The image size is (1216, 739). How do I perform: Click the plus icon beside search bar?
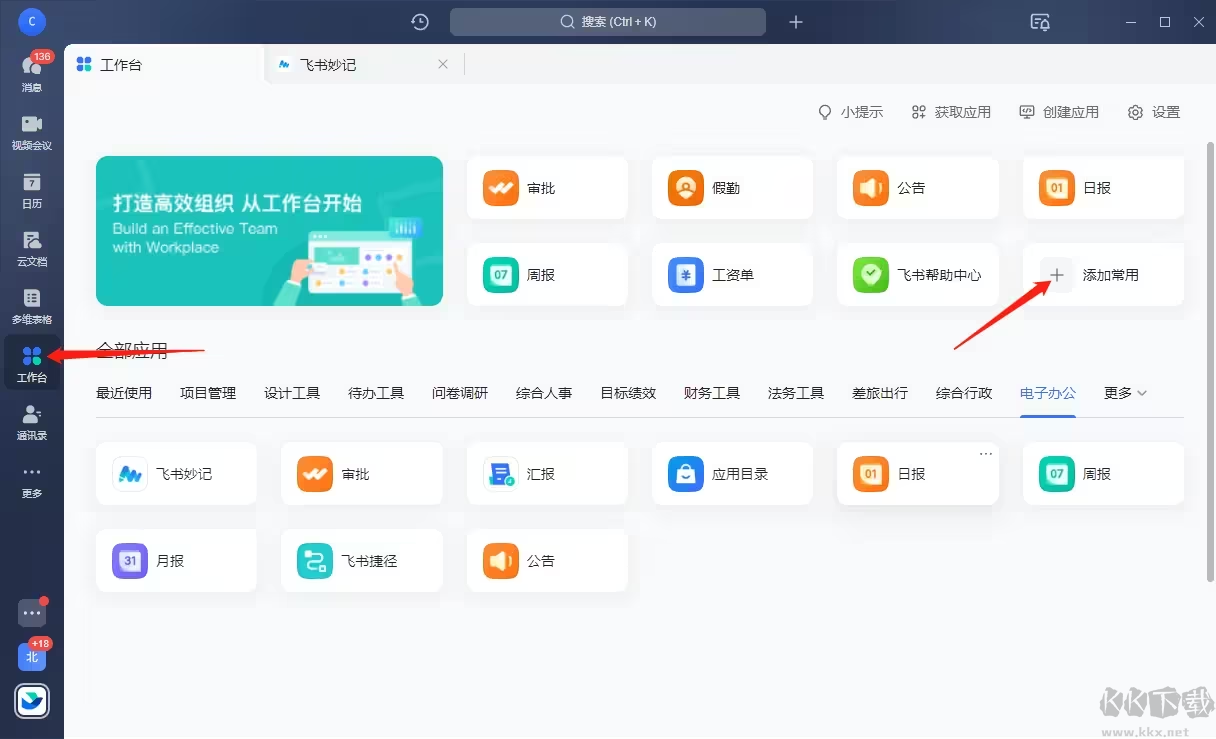[796, 21]
